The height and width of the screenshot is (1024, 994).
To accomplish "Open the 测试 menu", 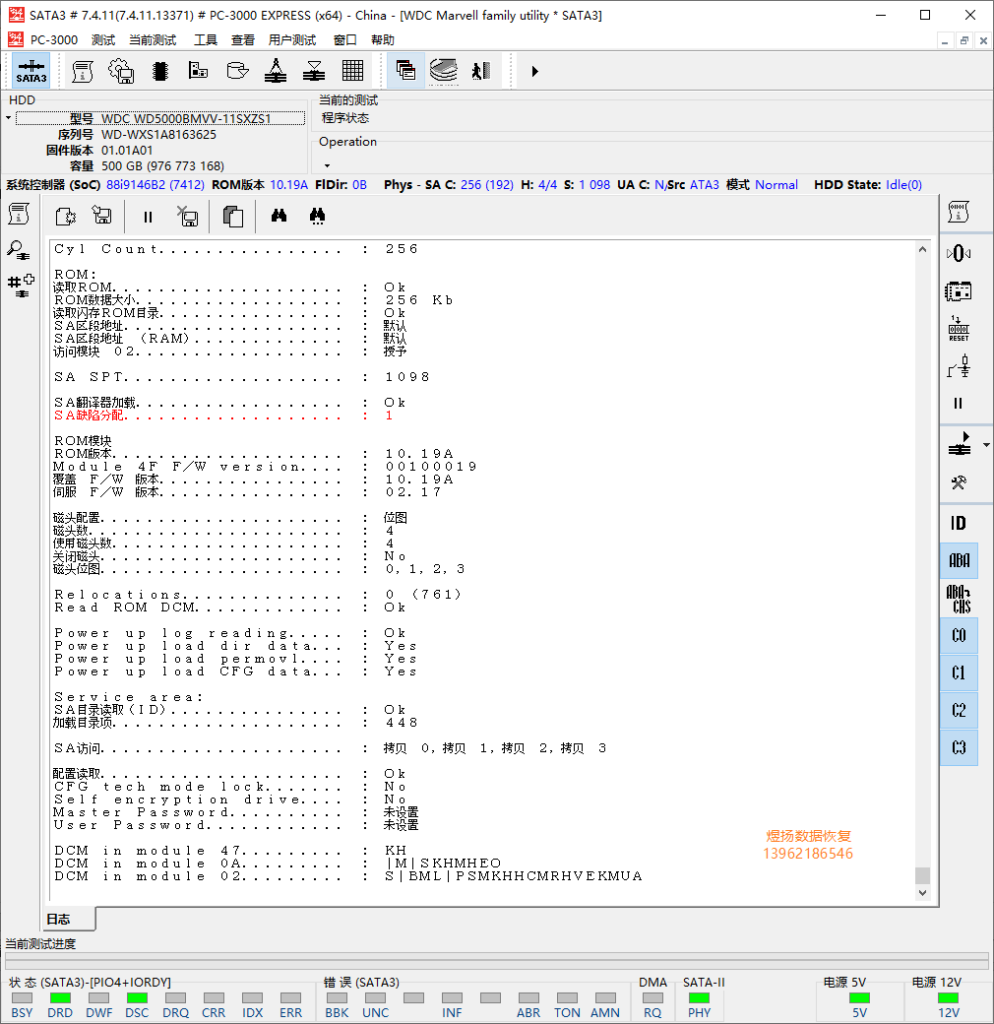I will tap(103, 40).
